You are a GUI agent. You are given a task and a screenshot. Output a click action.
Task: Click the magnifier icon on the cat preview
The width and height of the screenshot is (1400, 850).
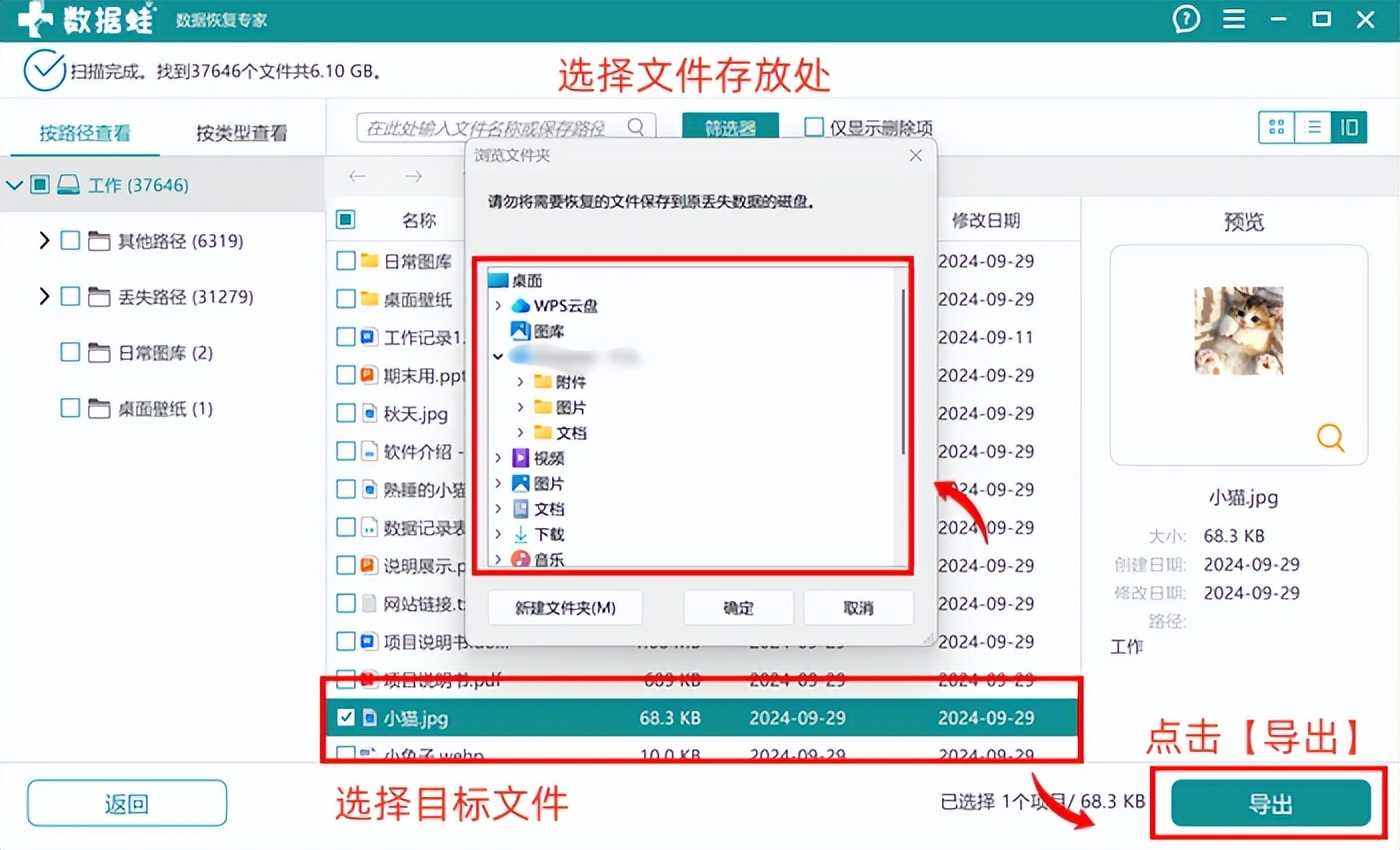(1330, 438)
